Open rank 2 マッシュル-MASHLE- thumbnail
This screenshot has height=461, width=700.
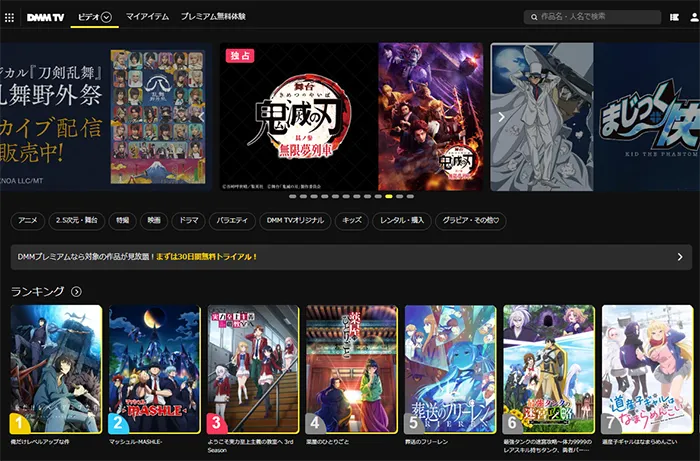tap(154, 368)
